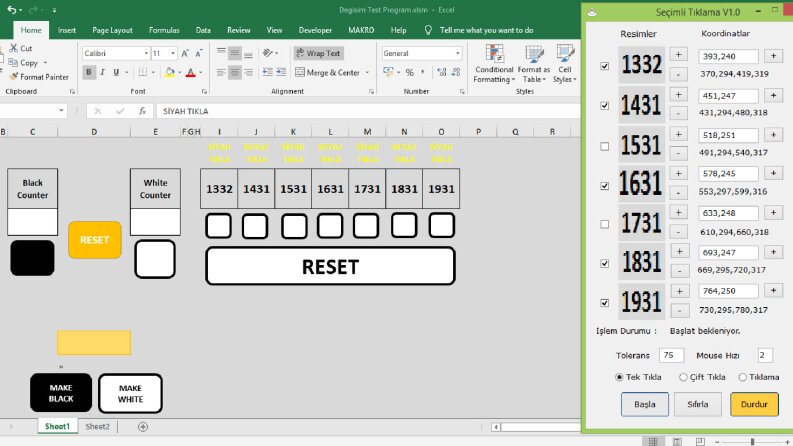Click Wrap Text
Screen dimensions: 793x446
click(319, 53)
